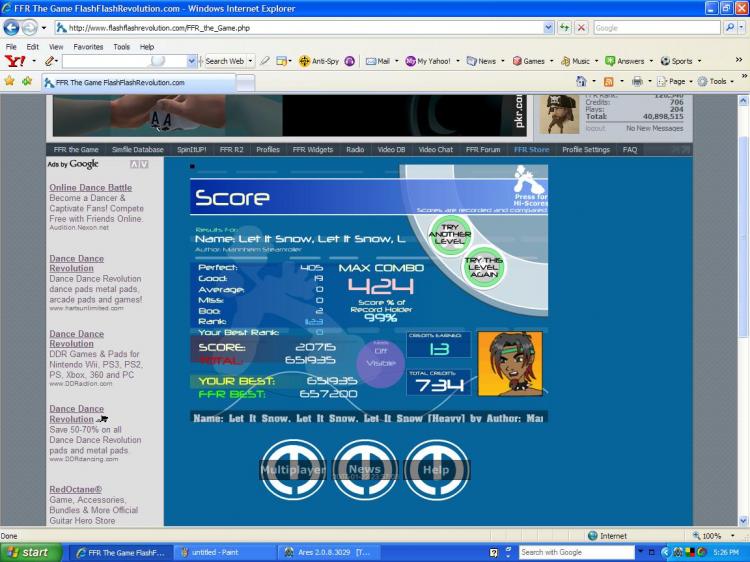Open Sports in the Yahoo toolbar

pos(677,61)
